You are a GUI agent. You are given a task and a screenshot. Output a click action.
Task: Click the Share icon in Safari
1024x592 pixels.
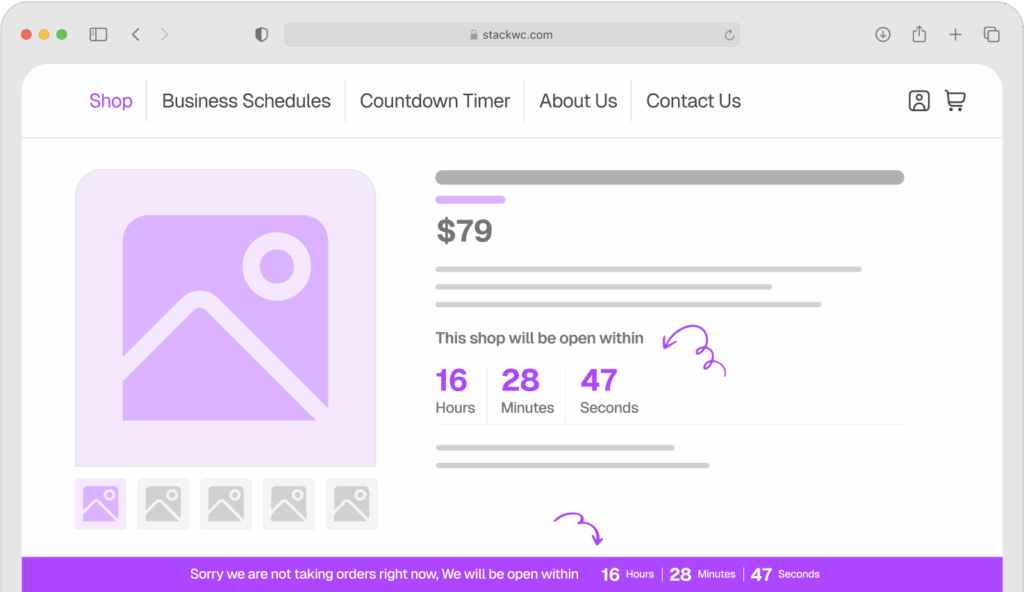coord(919,34)
